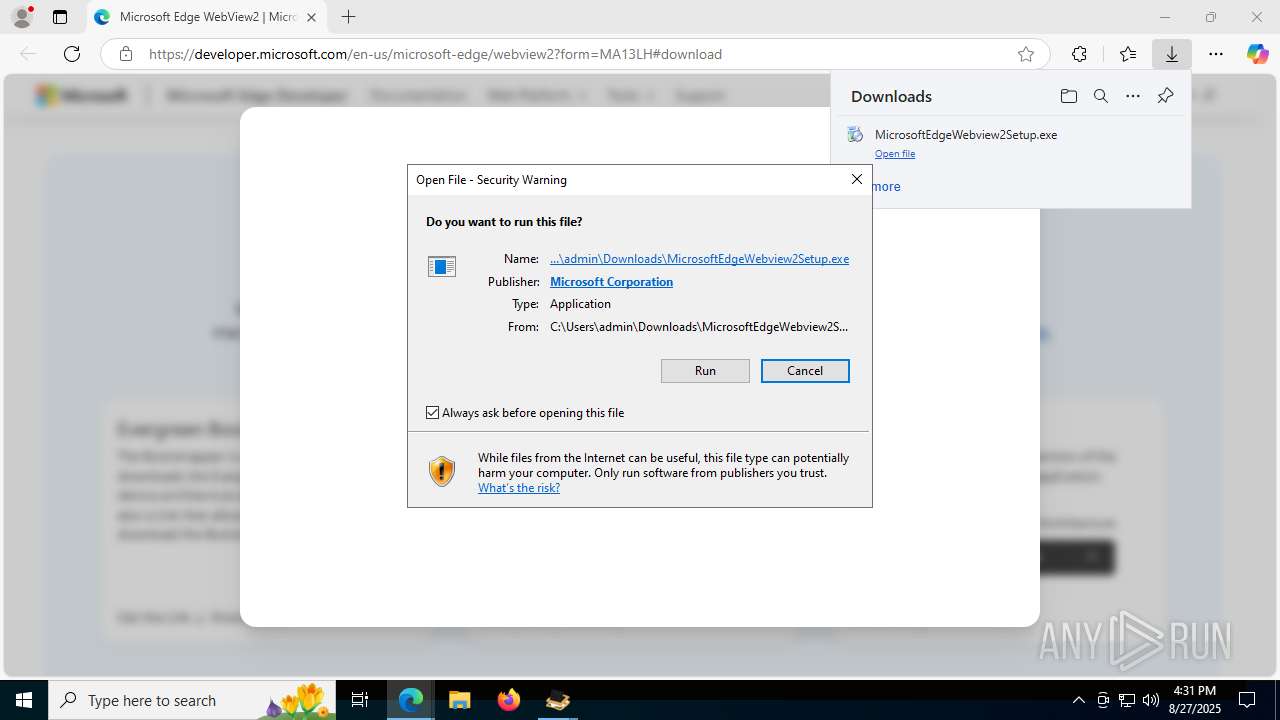Click the application icon in the dialog
Image resolution: width=1280 pixels, height=720 pixels.
(442, 267)
